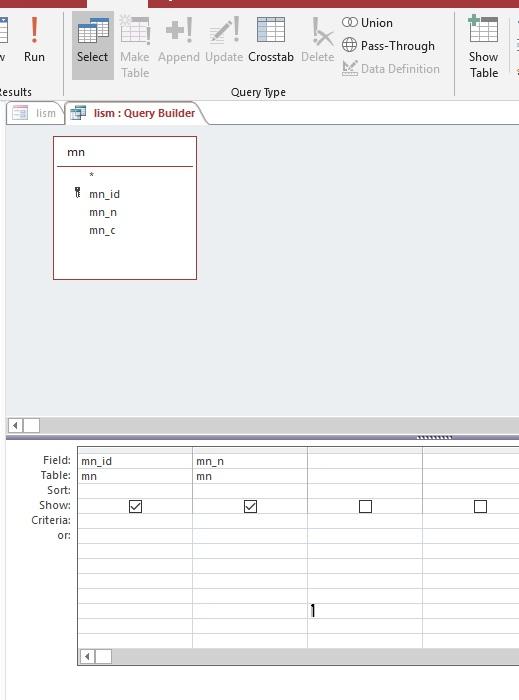This screenshot has width=519, height=700.
Task: Check Show box in third grid column
Action: click(365, 506)
